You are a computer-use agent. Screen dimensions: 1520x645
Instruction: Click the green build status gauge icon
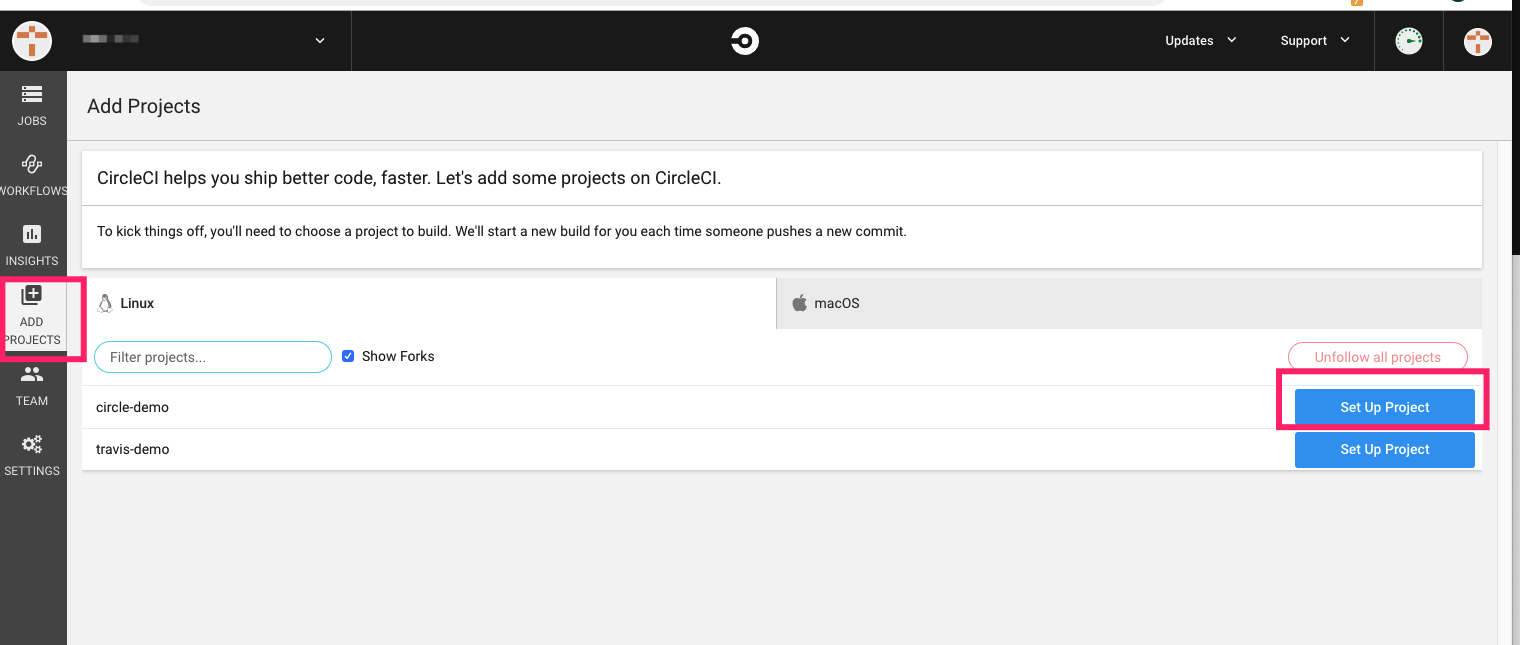click(1409, 41)
